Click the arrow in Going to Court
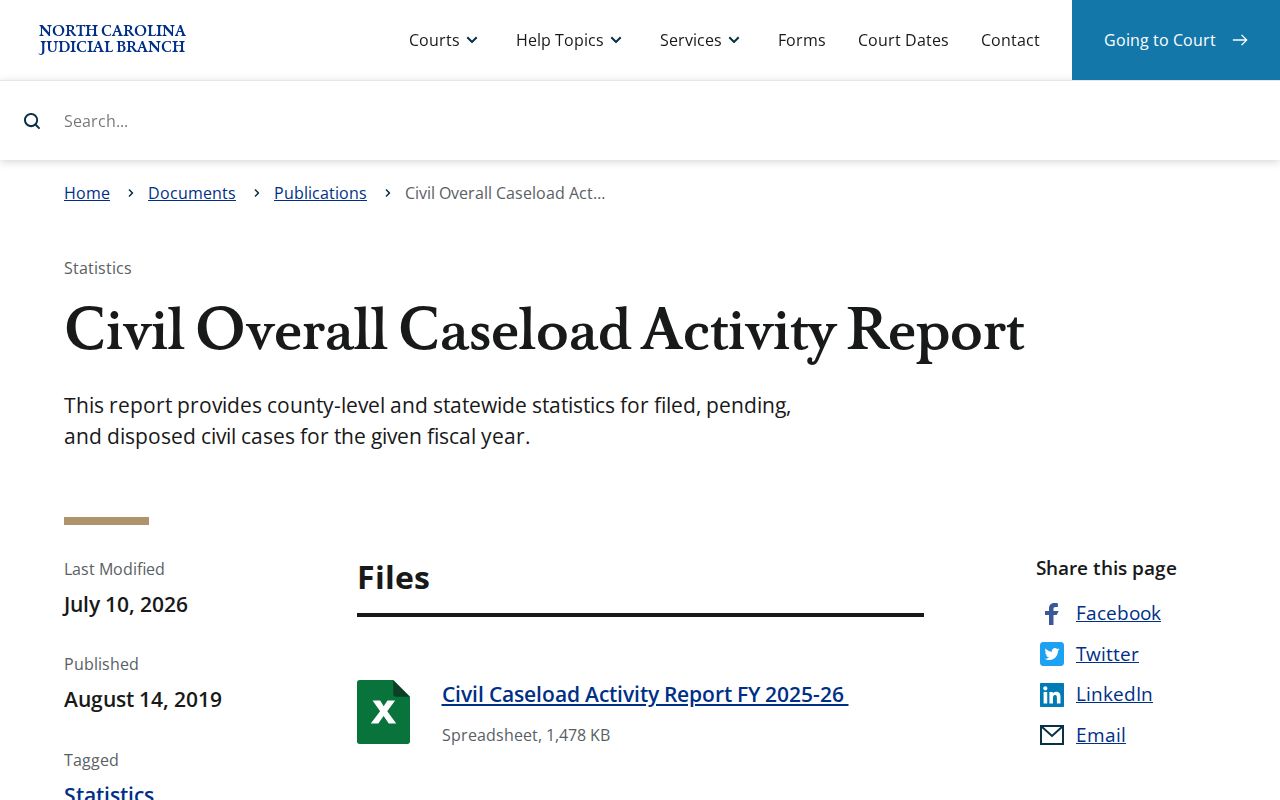This screenshot has height=800, width=1280. click(x=1240, y=40)
